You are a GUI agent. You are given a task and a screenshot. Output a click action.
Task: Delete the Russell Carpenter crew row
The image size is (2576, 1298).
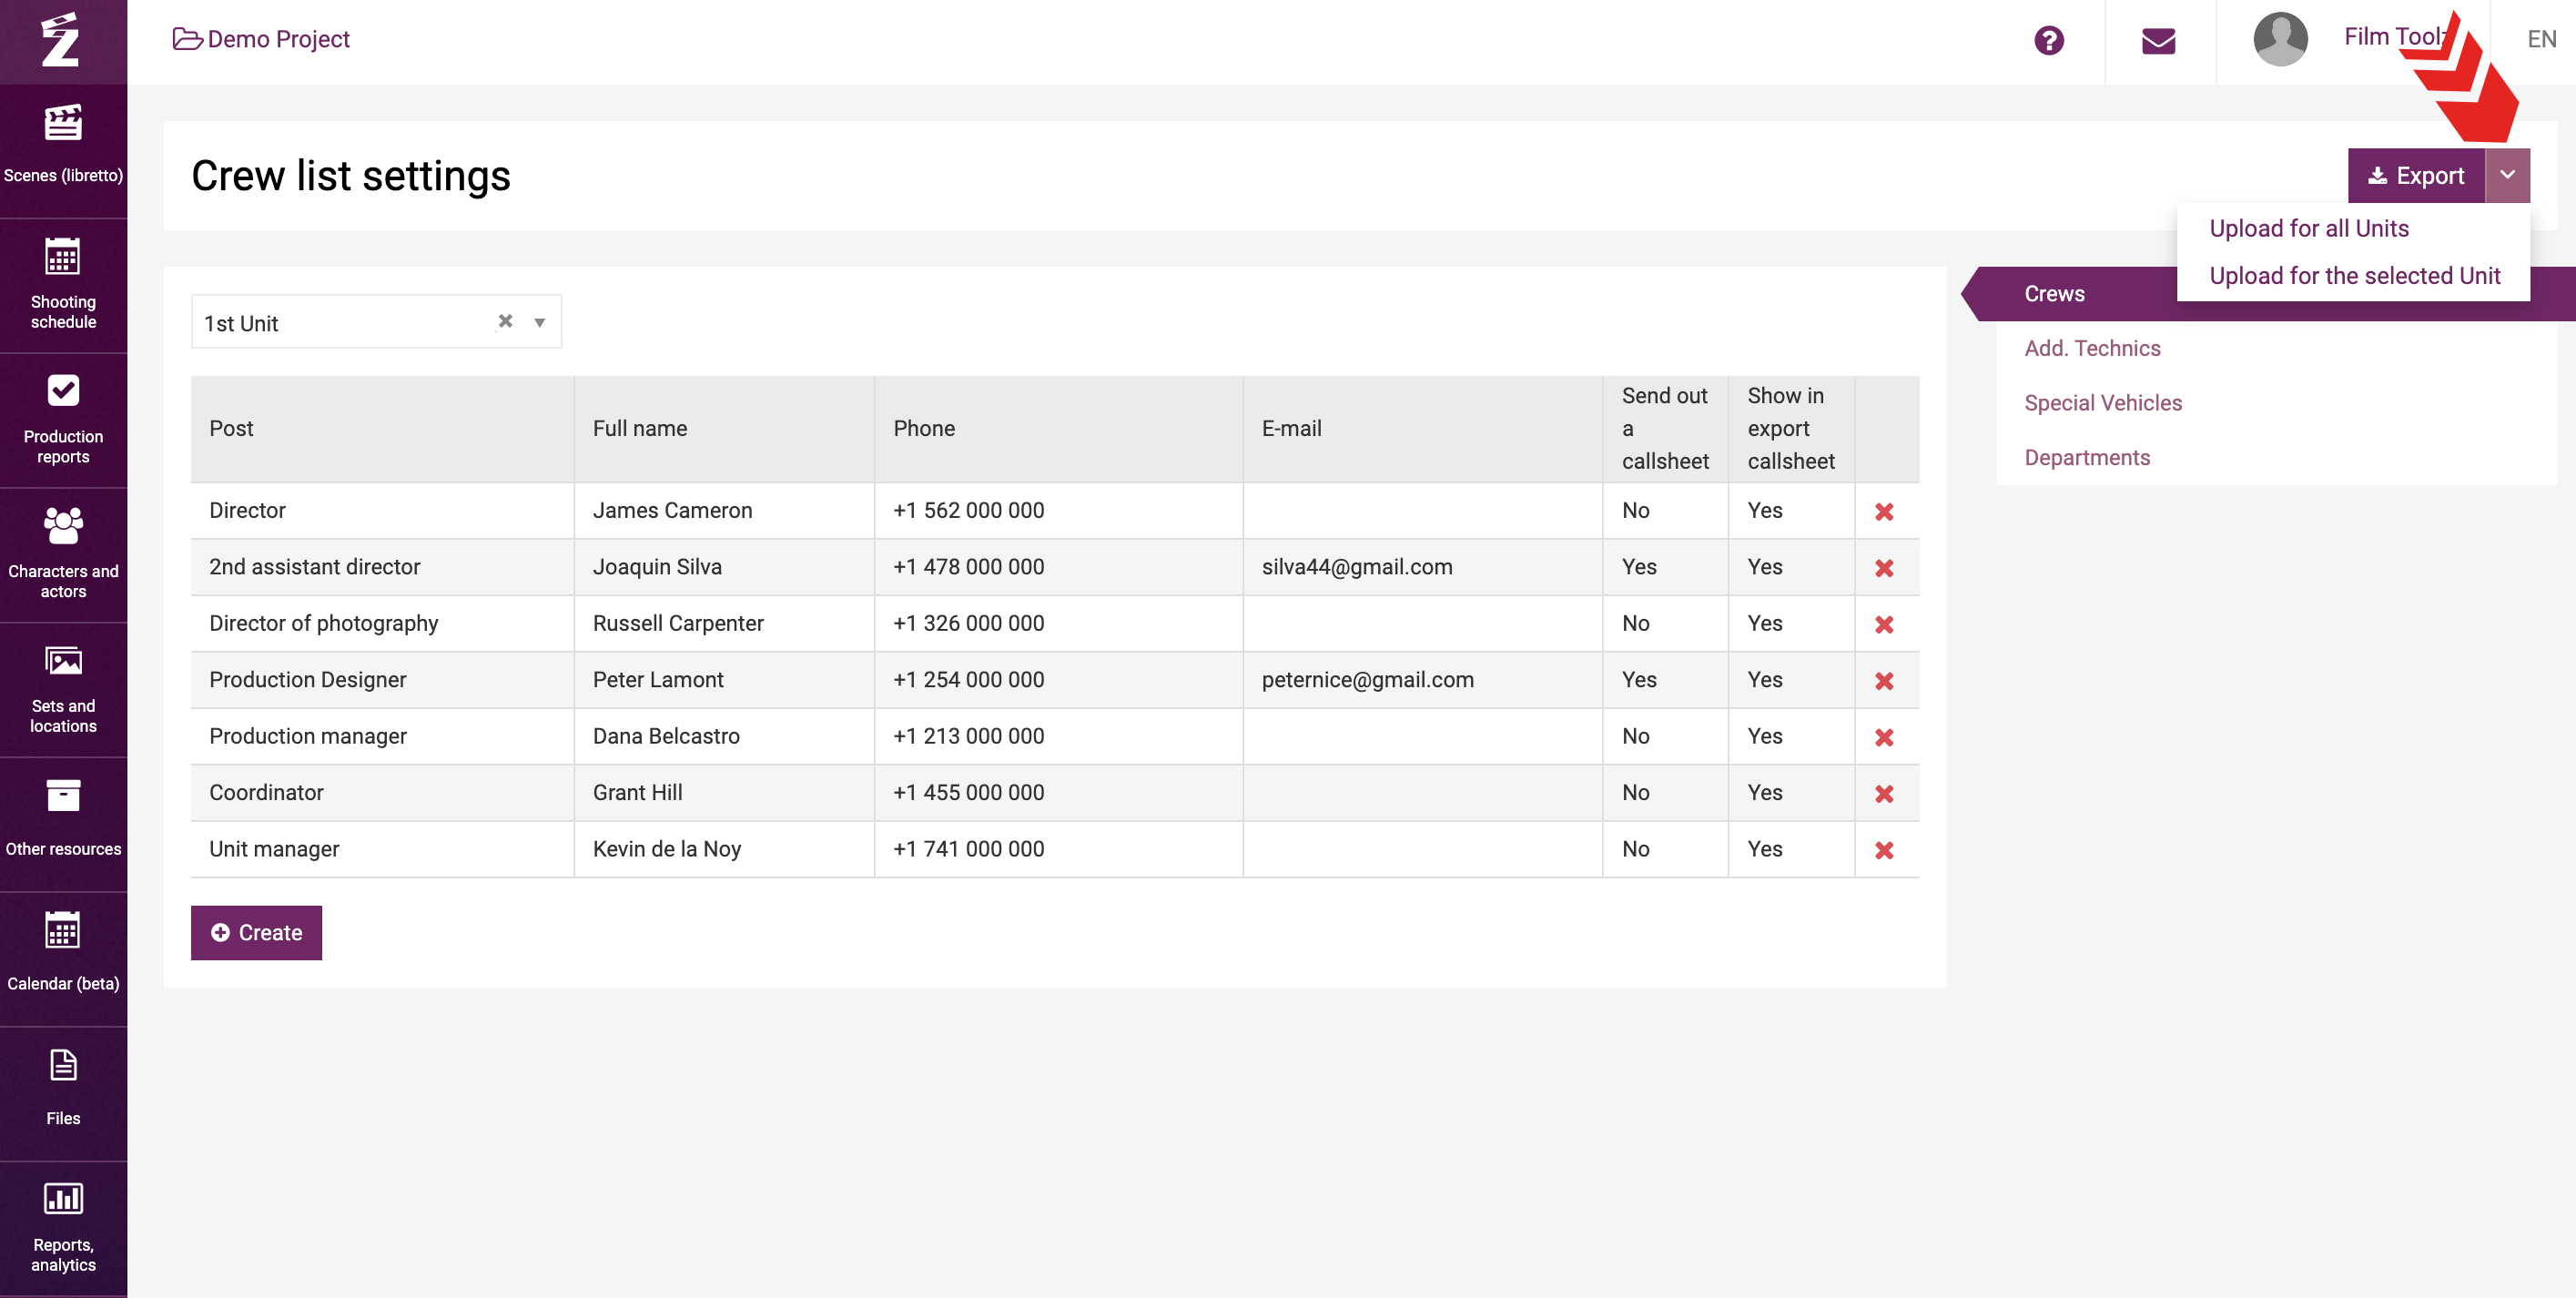click(1884, 624)
